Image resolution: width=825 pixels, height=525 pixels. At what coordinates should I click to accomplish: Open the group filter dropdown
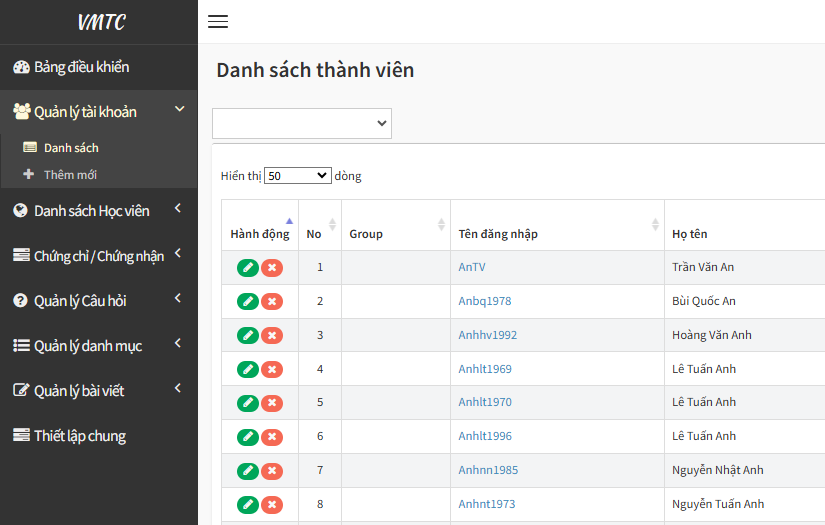click(302, 123)
